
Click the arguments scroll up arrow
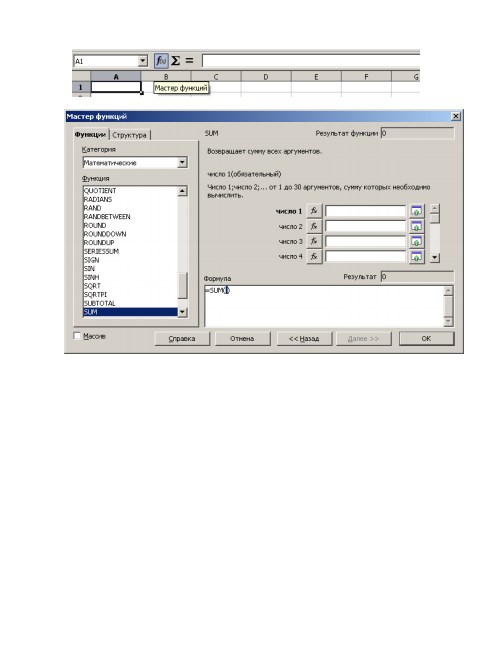coord(434,209)
